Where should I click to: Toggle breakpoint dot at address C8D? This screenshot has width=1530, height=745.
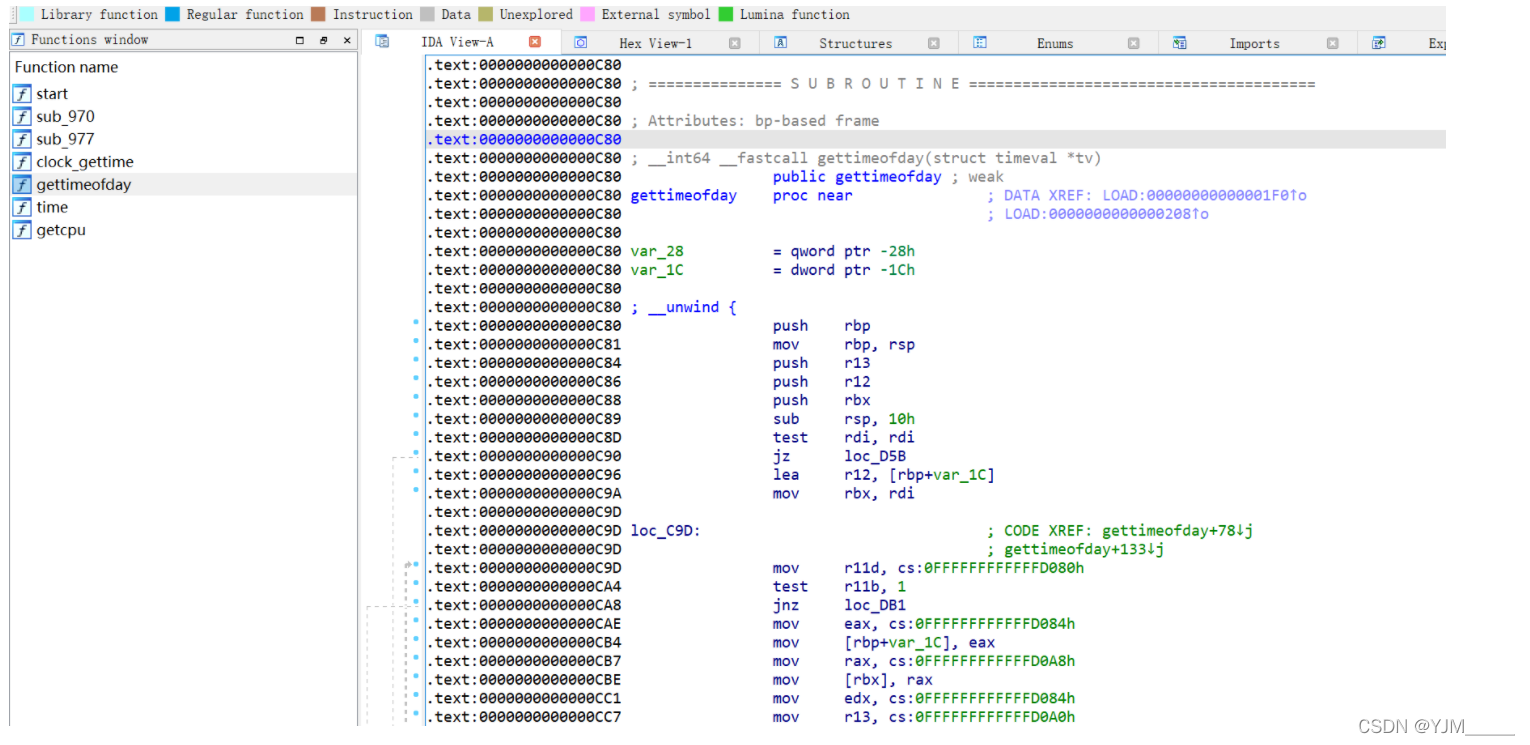tap(415, 436)
